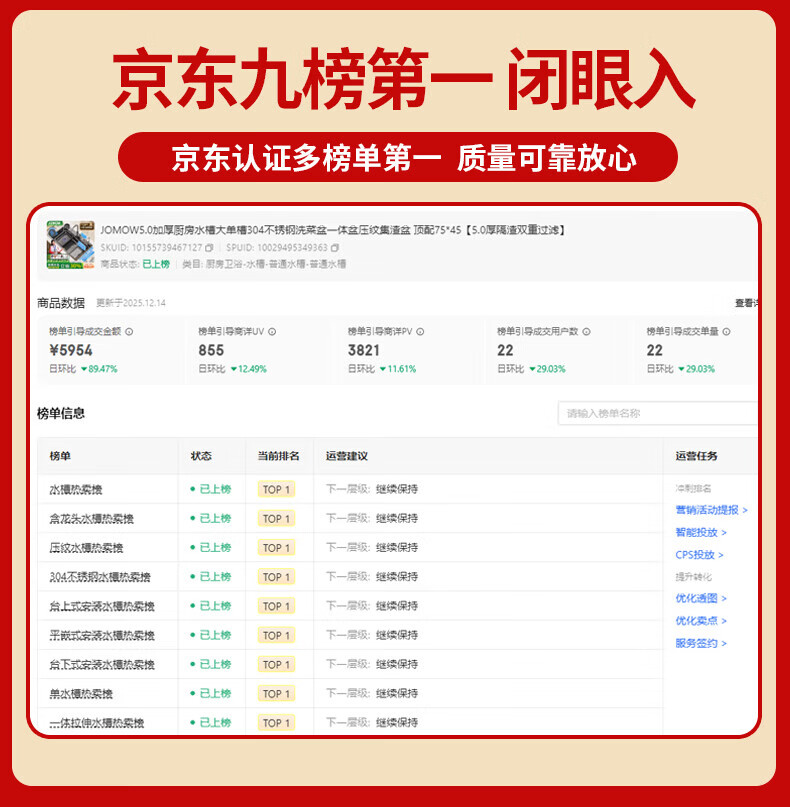790x807 pixels.
Task: Open info tooltip icon for 榜单引导成交金额
Action: tap(129, 332)
